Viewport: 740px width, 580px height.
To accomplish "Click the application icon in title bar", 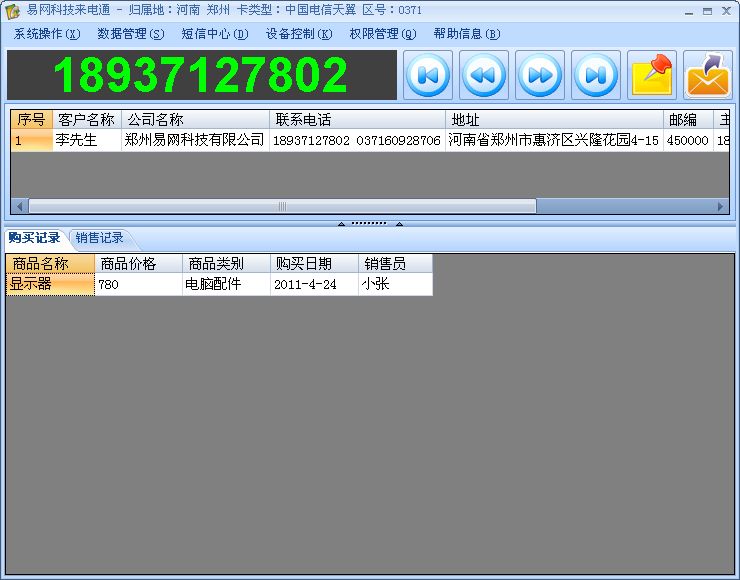I will click(13, 11).
